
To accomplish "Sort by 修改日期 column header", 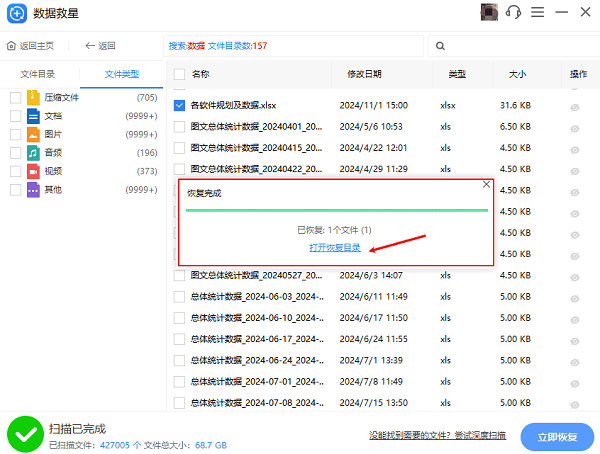I will [x=364, y=74].
